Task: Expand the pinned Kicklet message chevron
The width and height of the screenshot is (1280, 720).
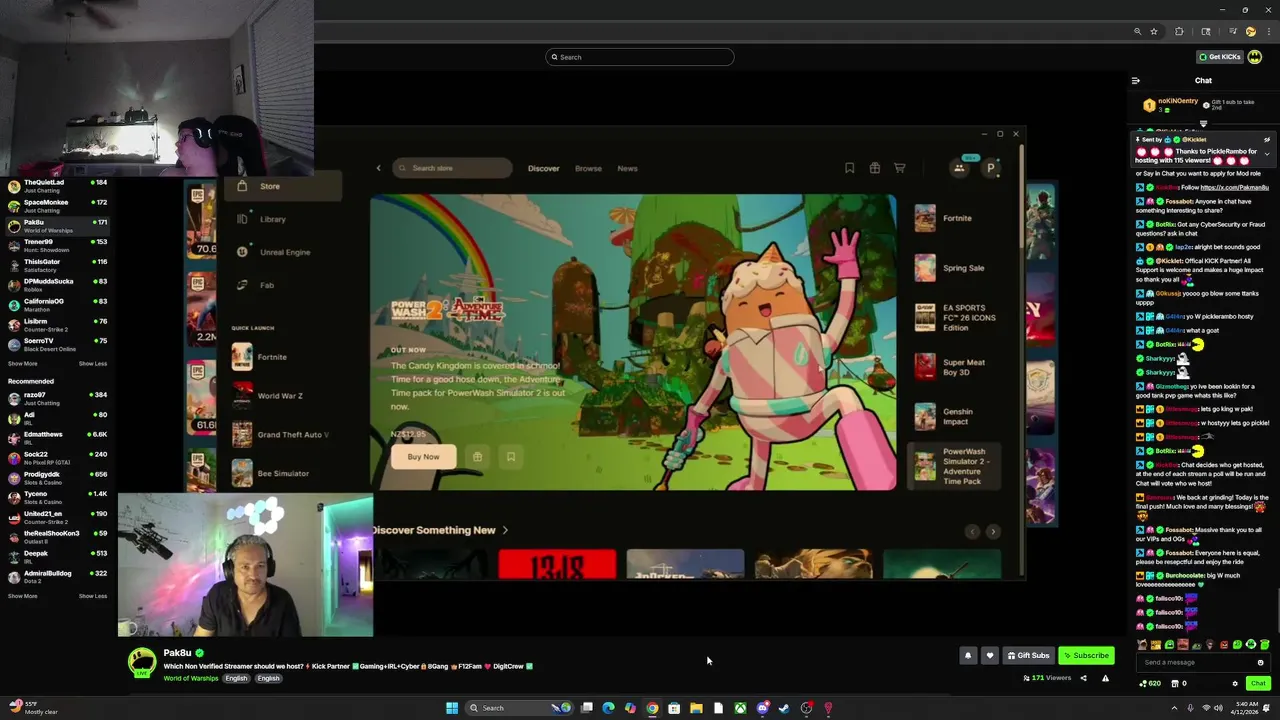Action: 1267,154
